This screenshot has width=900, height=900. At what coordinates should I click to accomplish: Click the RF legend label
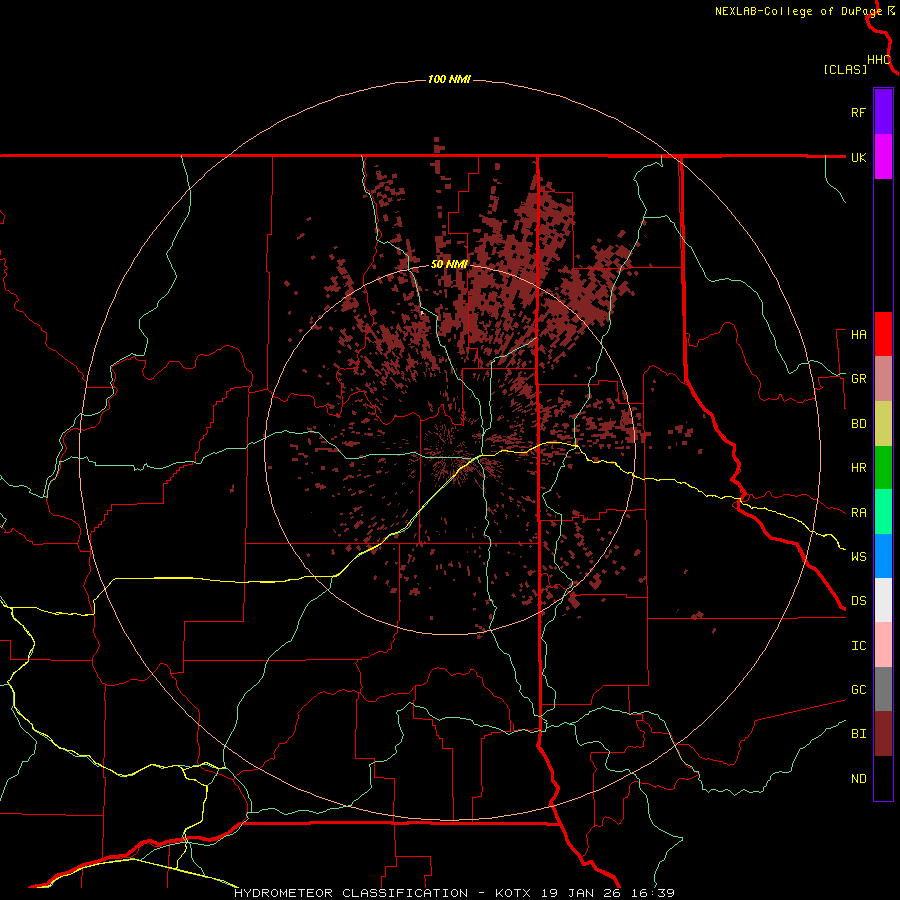858,113
